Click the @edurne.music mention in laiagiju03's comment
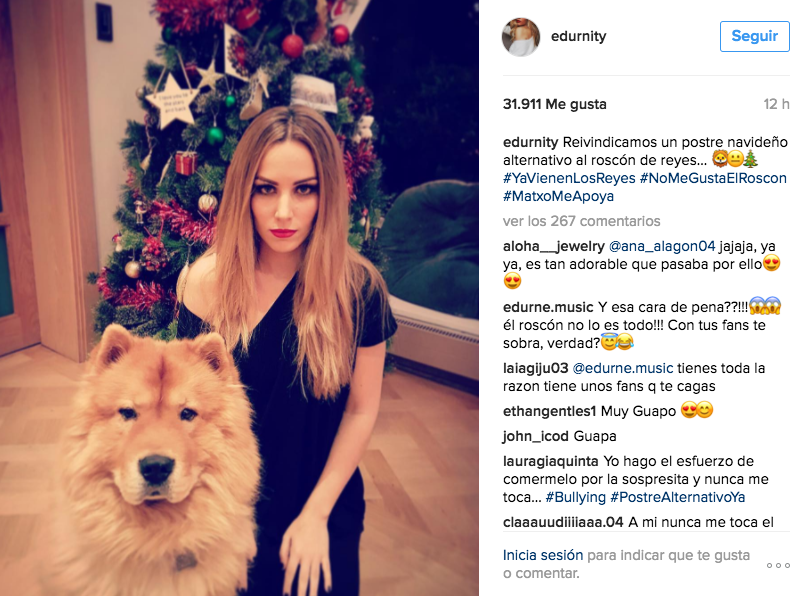 point(623,368)
